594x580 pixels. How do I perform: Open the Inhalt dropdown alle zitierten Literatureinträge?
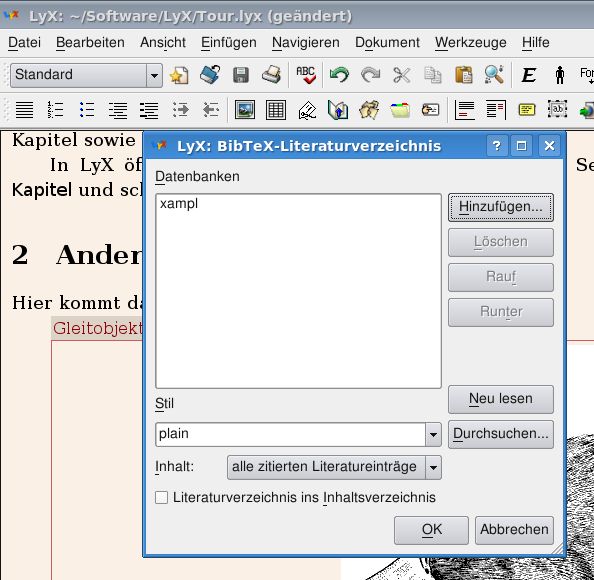[334, 467]
